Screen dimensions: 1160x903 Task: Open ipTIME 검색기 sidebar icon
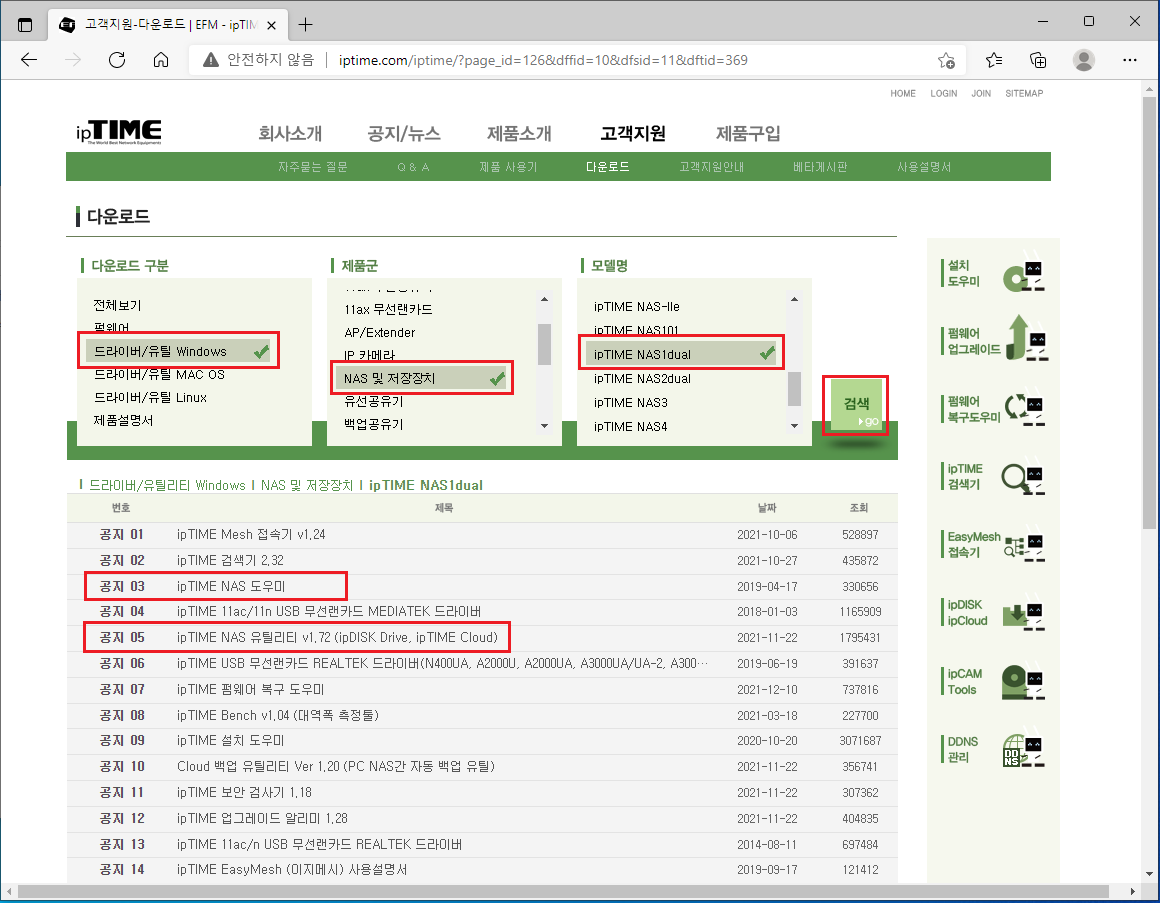click(1024, 477)
